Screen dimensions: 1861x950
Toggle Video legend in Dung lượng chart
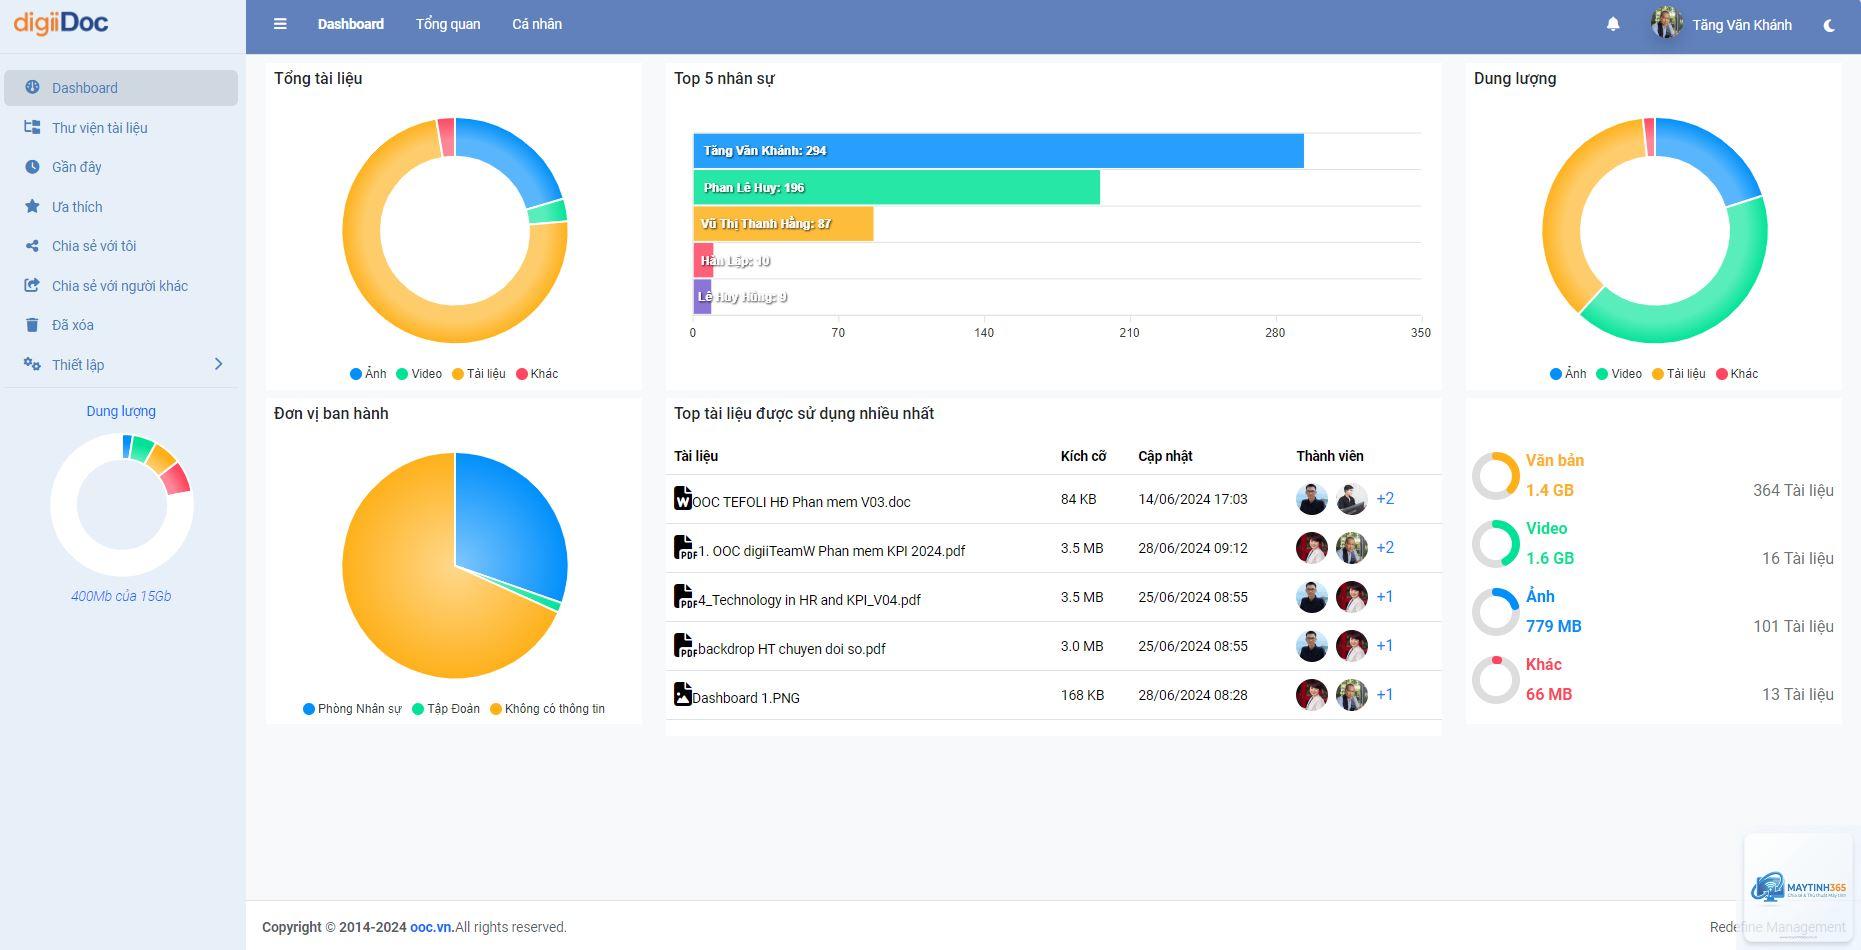pos(1619,374)
